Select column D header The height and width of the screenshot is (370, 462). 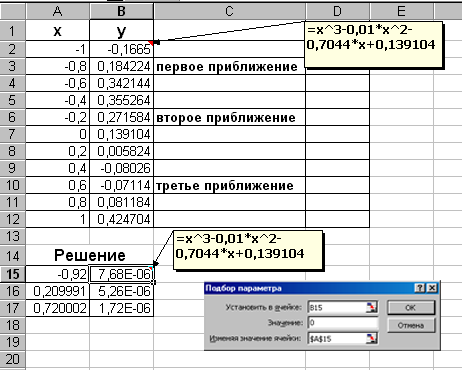(x=337, y=11)
